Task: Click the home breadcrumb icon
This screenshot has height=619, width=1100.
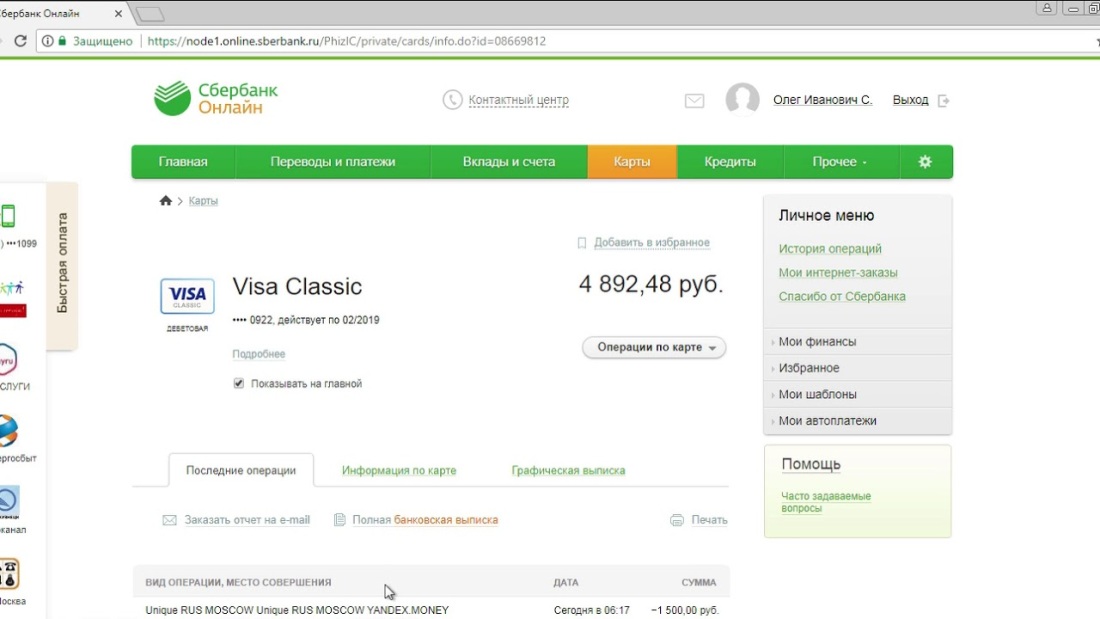Action: pyautogui.click(x=165, y=199)
